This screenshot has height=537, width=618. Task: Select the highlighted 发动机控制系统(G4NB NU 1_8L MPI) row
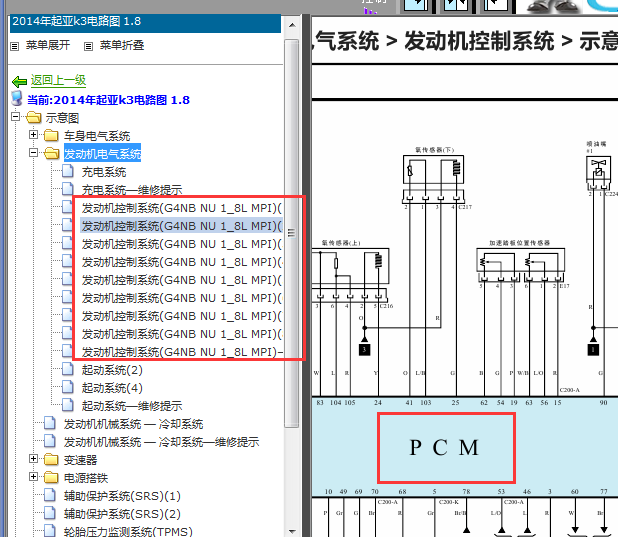pos(181,226)
